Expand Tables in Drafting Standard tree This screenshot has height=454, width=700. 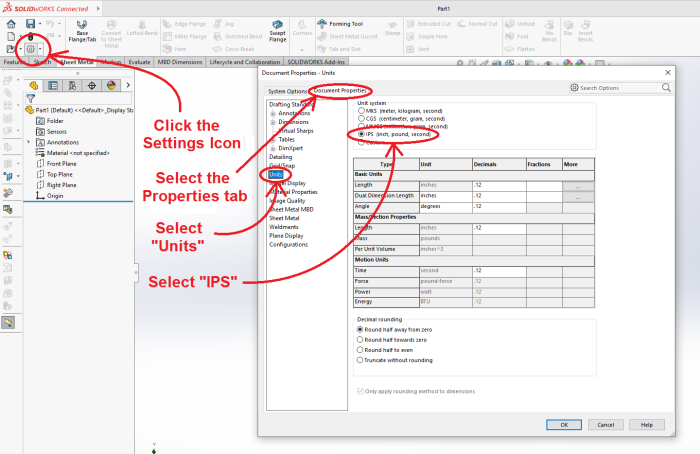(x=271, y=139)
